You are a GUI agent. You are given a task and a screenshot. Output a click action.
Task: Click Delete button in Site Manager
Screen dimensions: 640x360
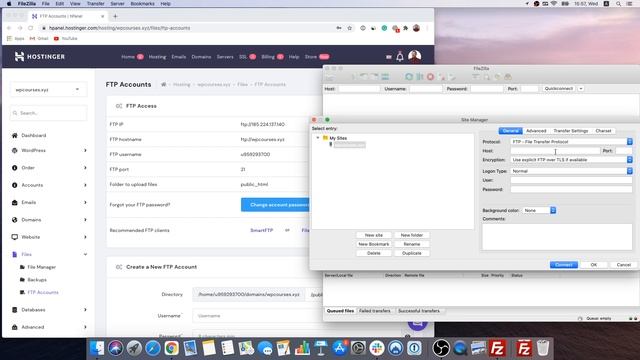[373, 253]
